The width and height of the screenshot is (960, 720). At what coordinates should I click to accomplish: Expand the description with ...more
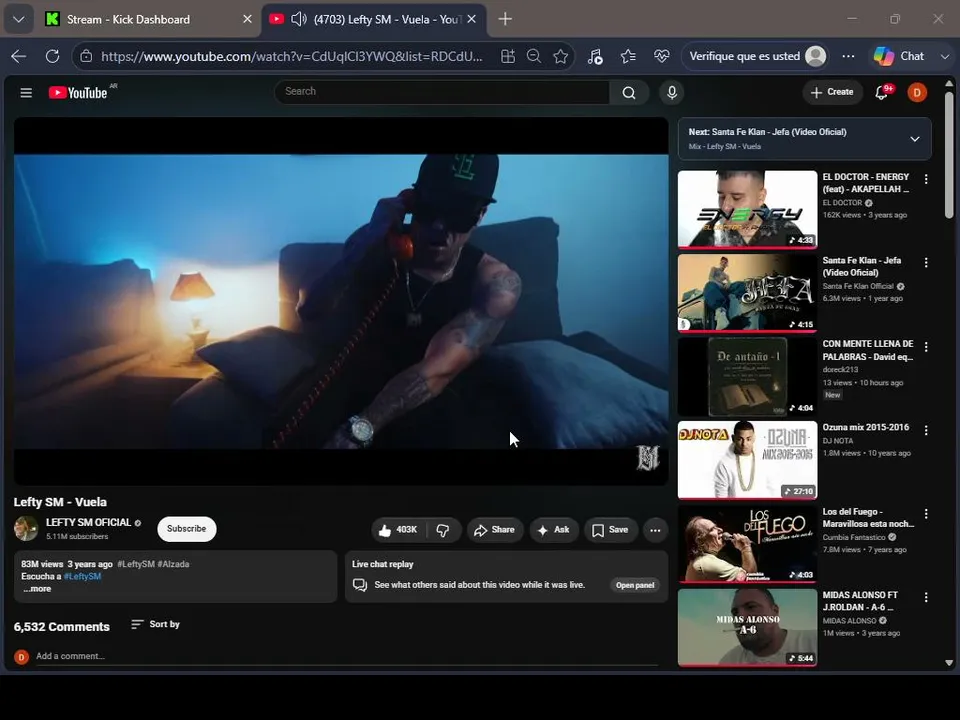pyautogui.click(x=37, y=588)
